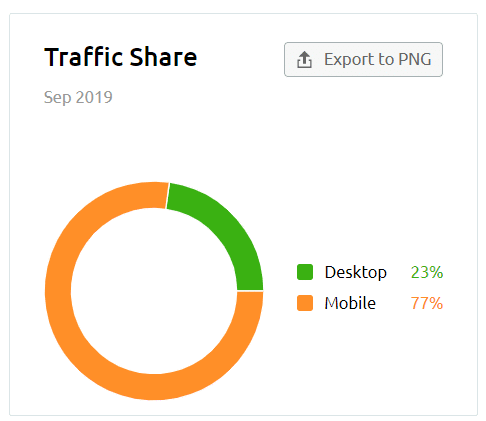The height and width of the screenshot is (421, 486).
Task: Select the green Desktop legend swatch
Action: point(305,272)
